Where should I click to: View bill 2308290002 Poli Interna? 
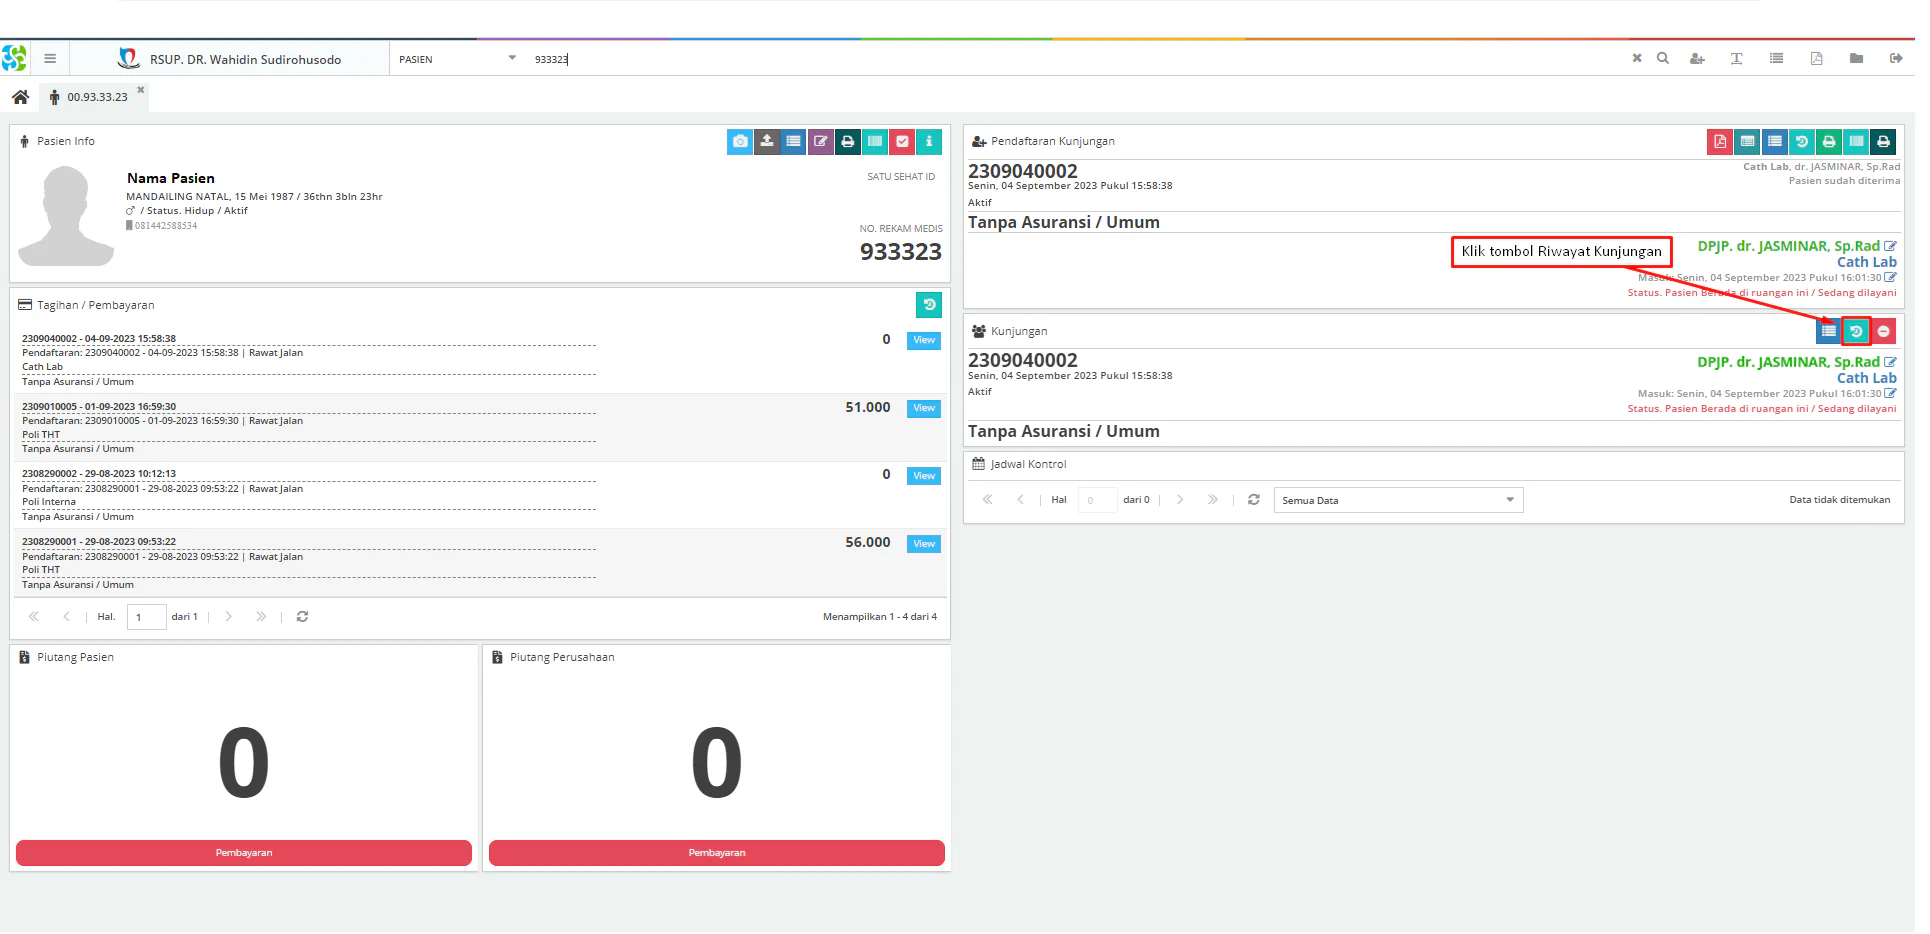(924, 477)
